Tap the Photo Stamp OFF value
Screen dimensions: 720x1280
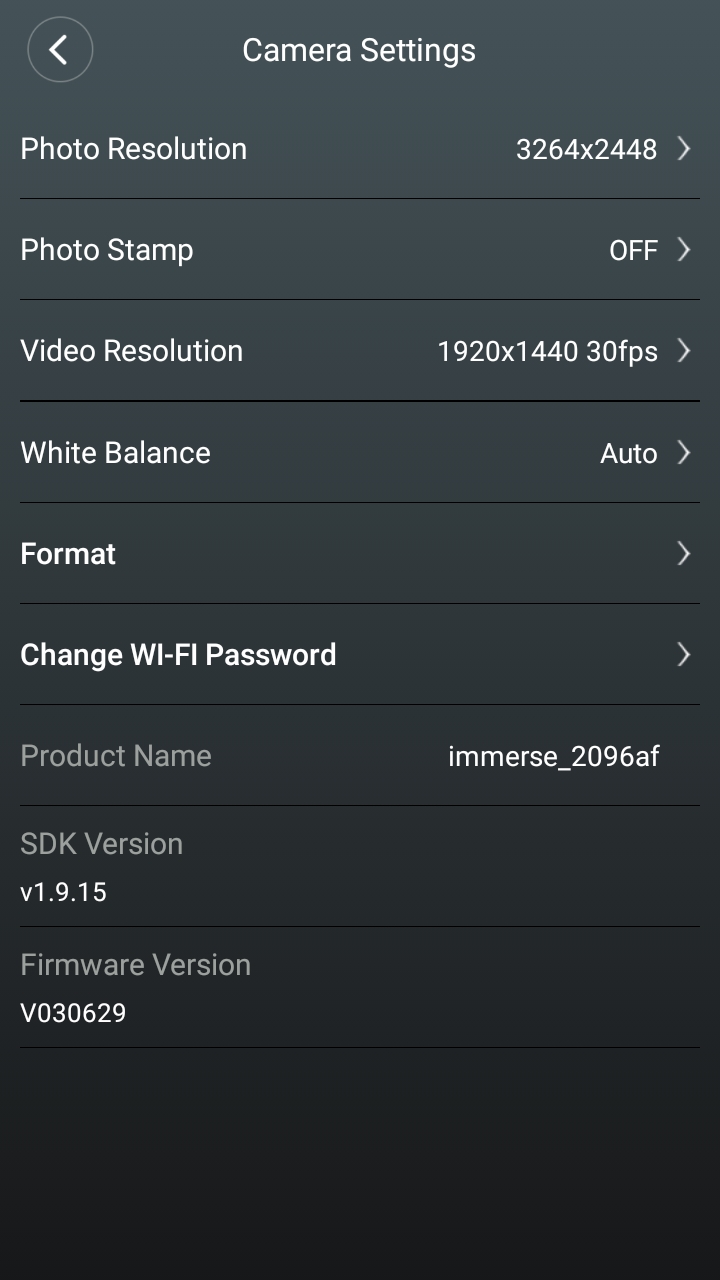coord(634,251)
